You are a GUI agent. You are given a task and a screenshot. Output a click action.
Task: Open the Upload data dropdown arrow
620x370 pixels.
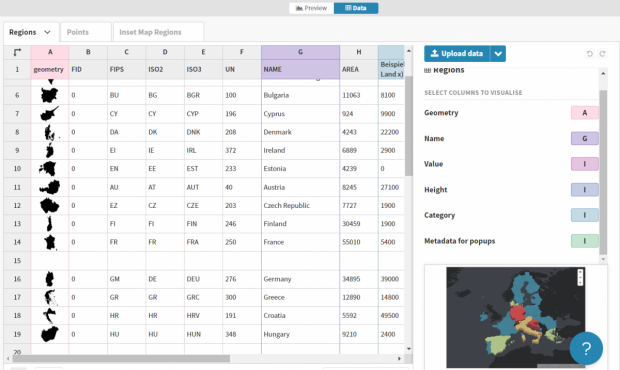click(498, 53)
